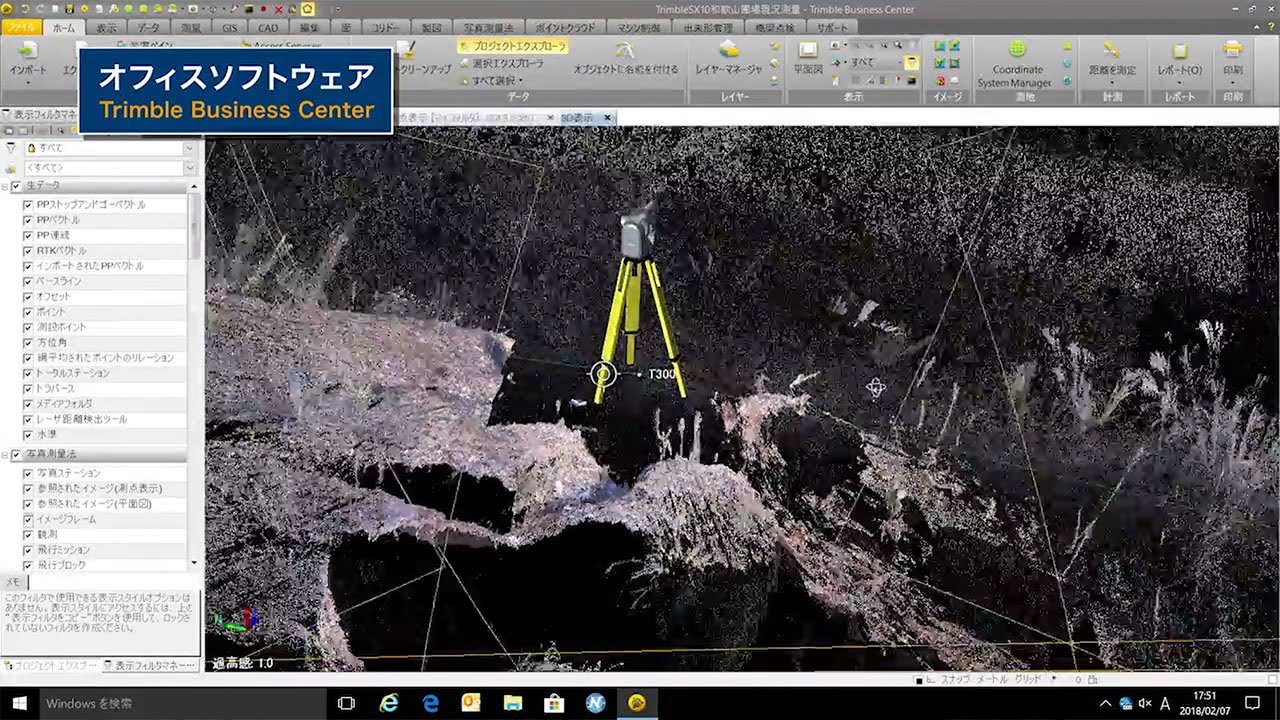
Task: Close the 3D表示 view tab
Action: click(x=607, y=118)
